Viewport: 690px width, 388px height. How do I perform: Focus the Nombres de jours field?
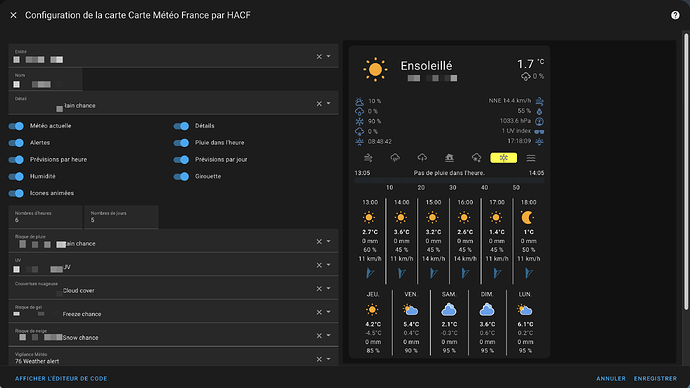coord(121,217)
